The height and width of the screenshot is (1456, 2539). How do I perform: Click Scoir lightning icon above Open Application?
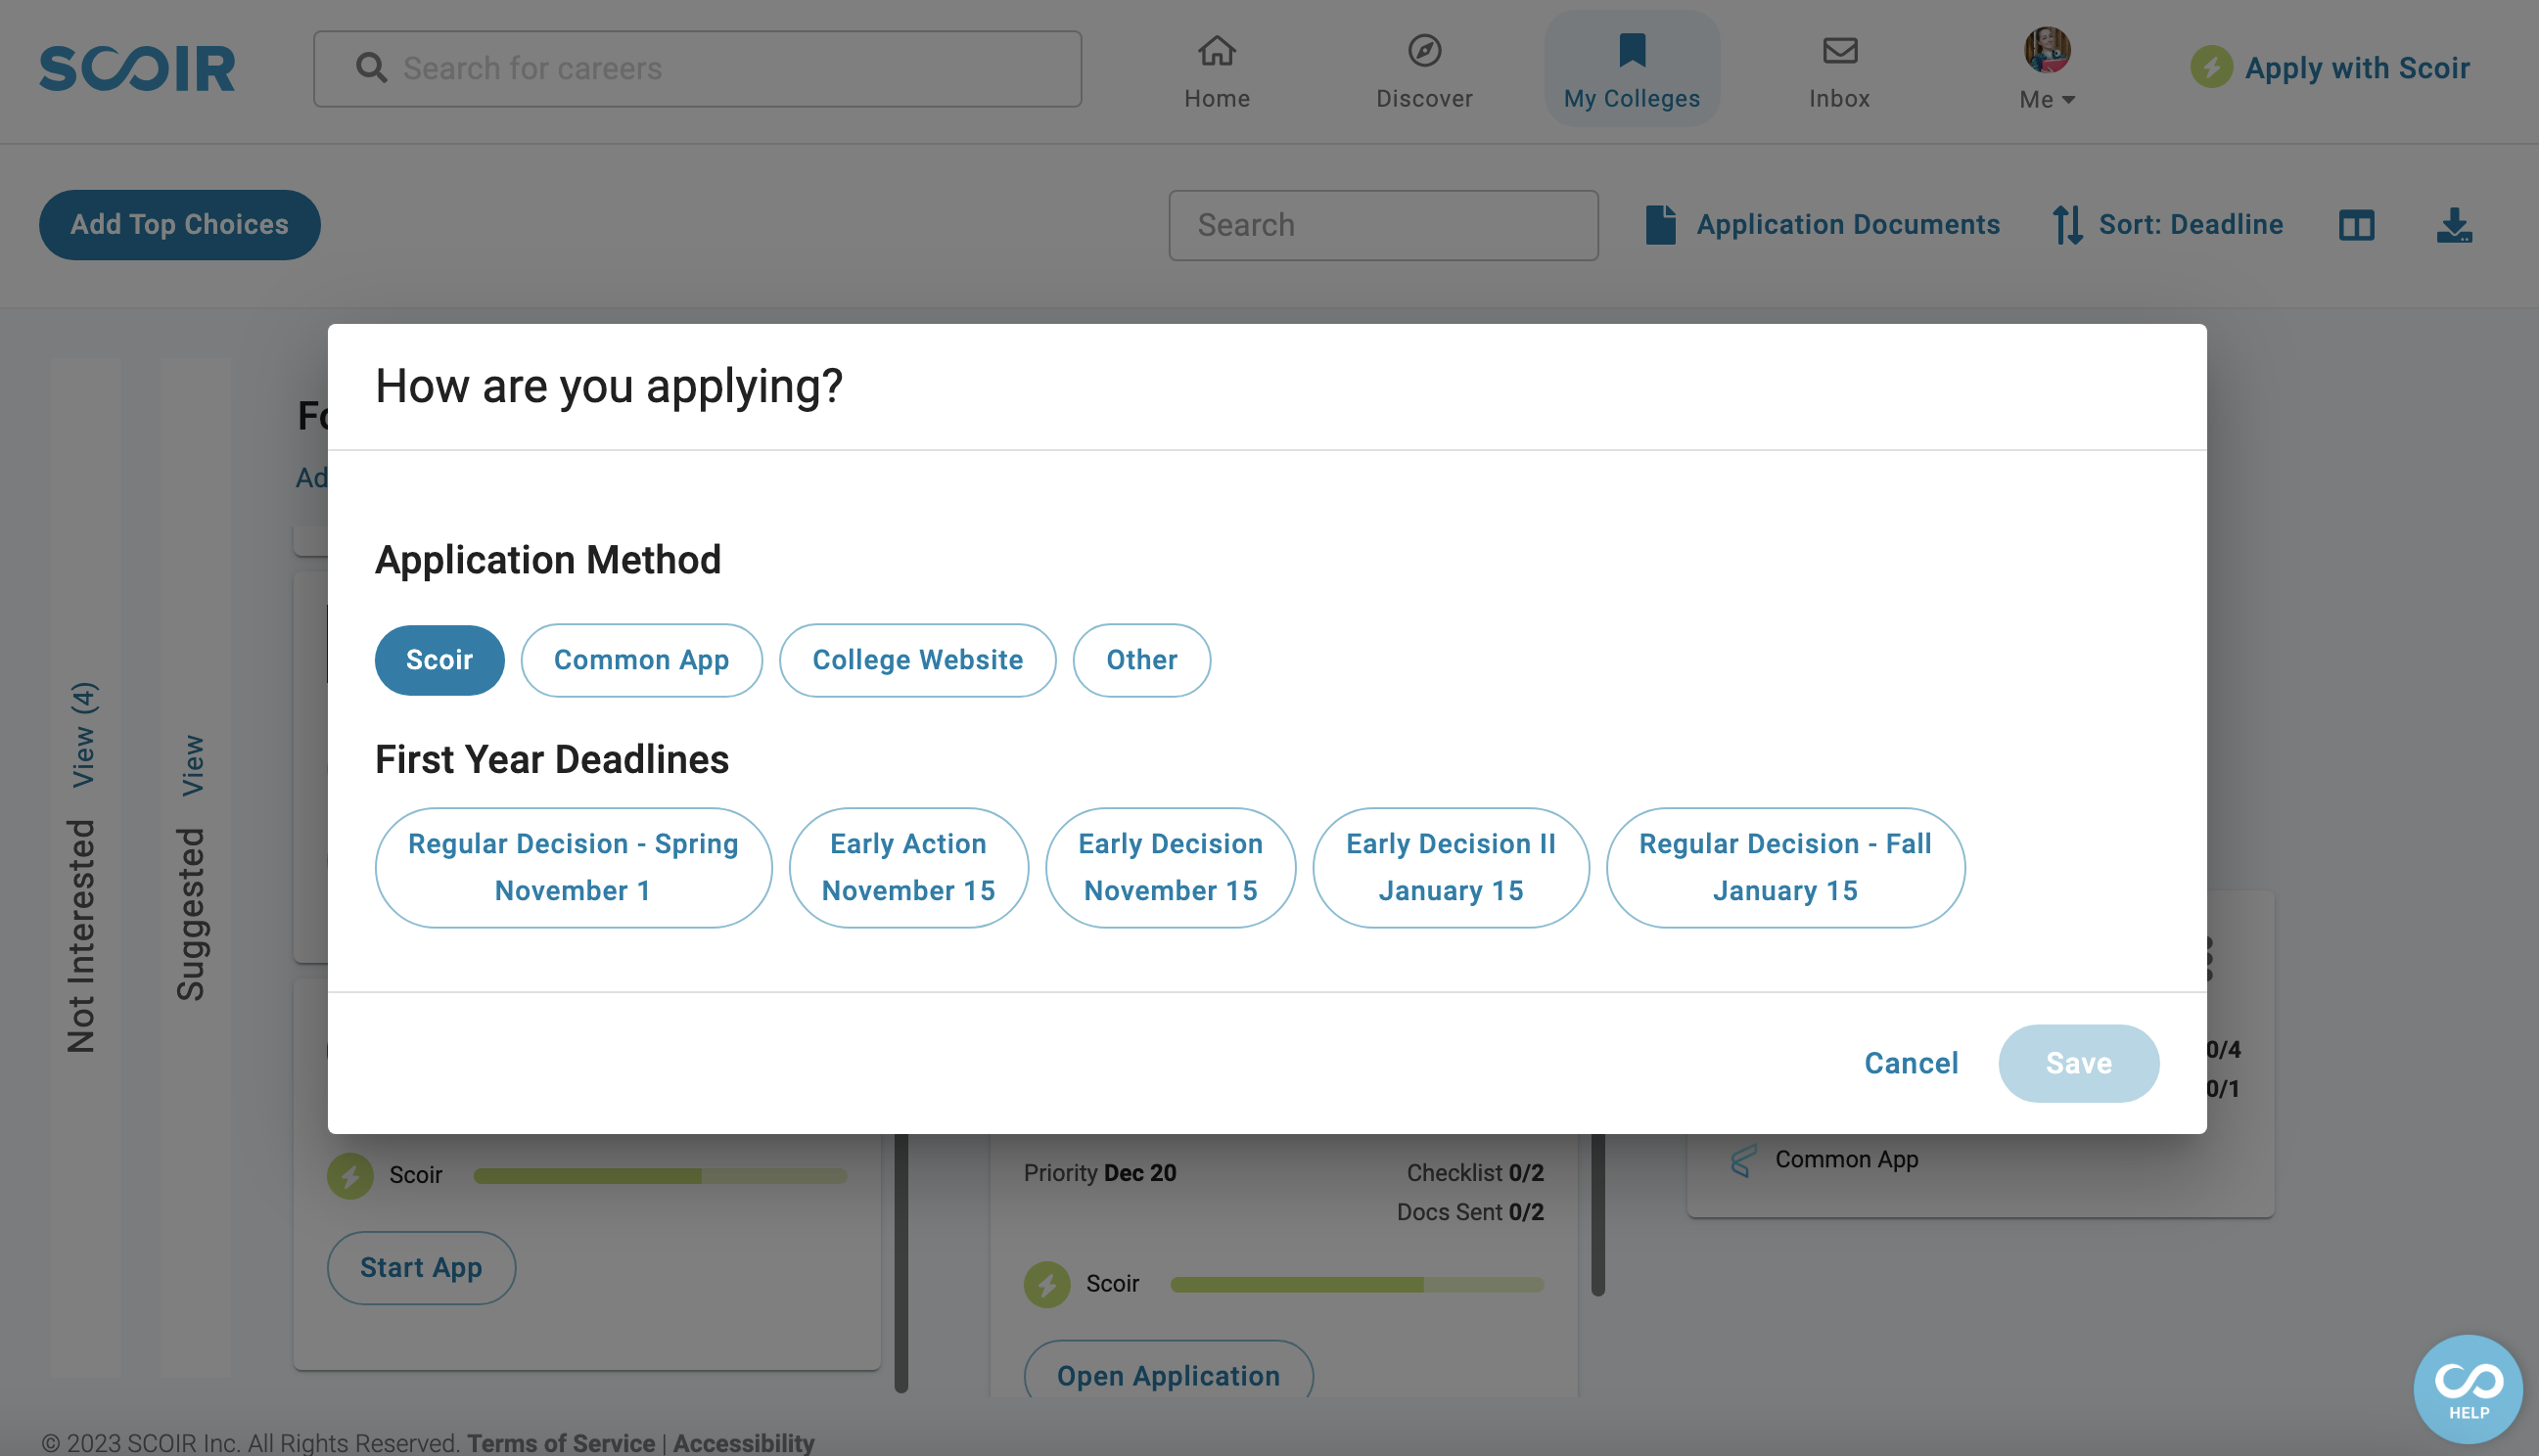point(1047,1283)
